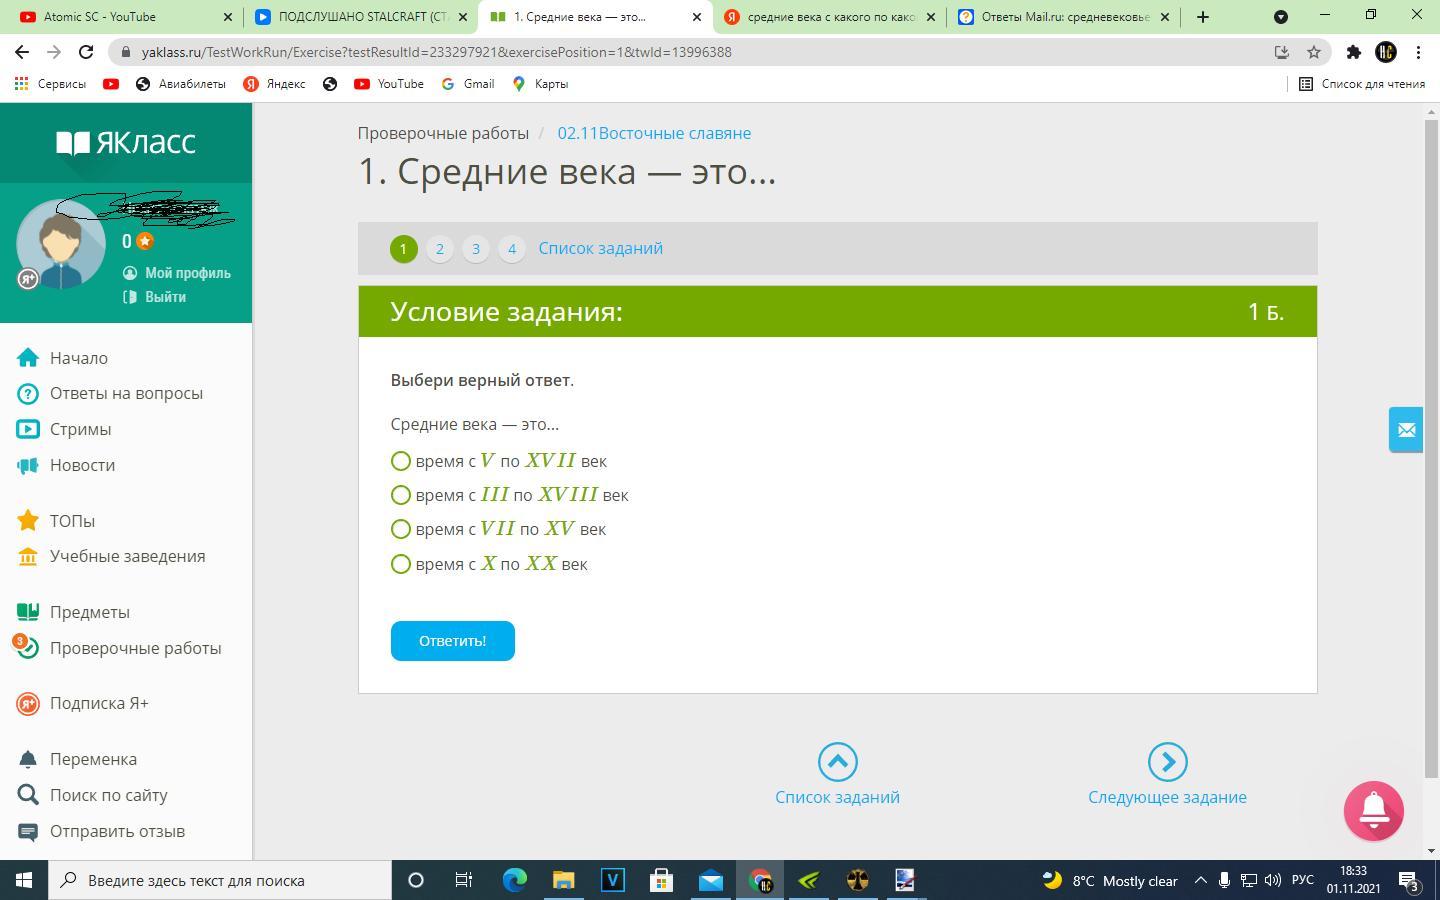Click the house icon next to Начало
The width and height of the screenshot is (1440, 900).
[x=28, y=358]
